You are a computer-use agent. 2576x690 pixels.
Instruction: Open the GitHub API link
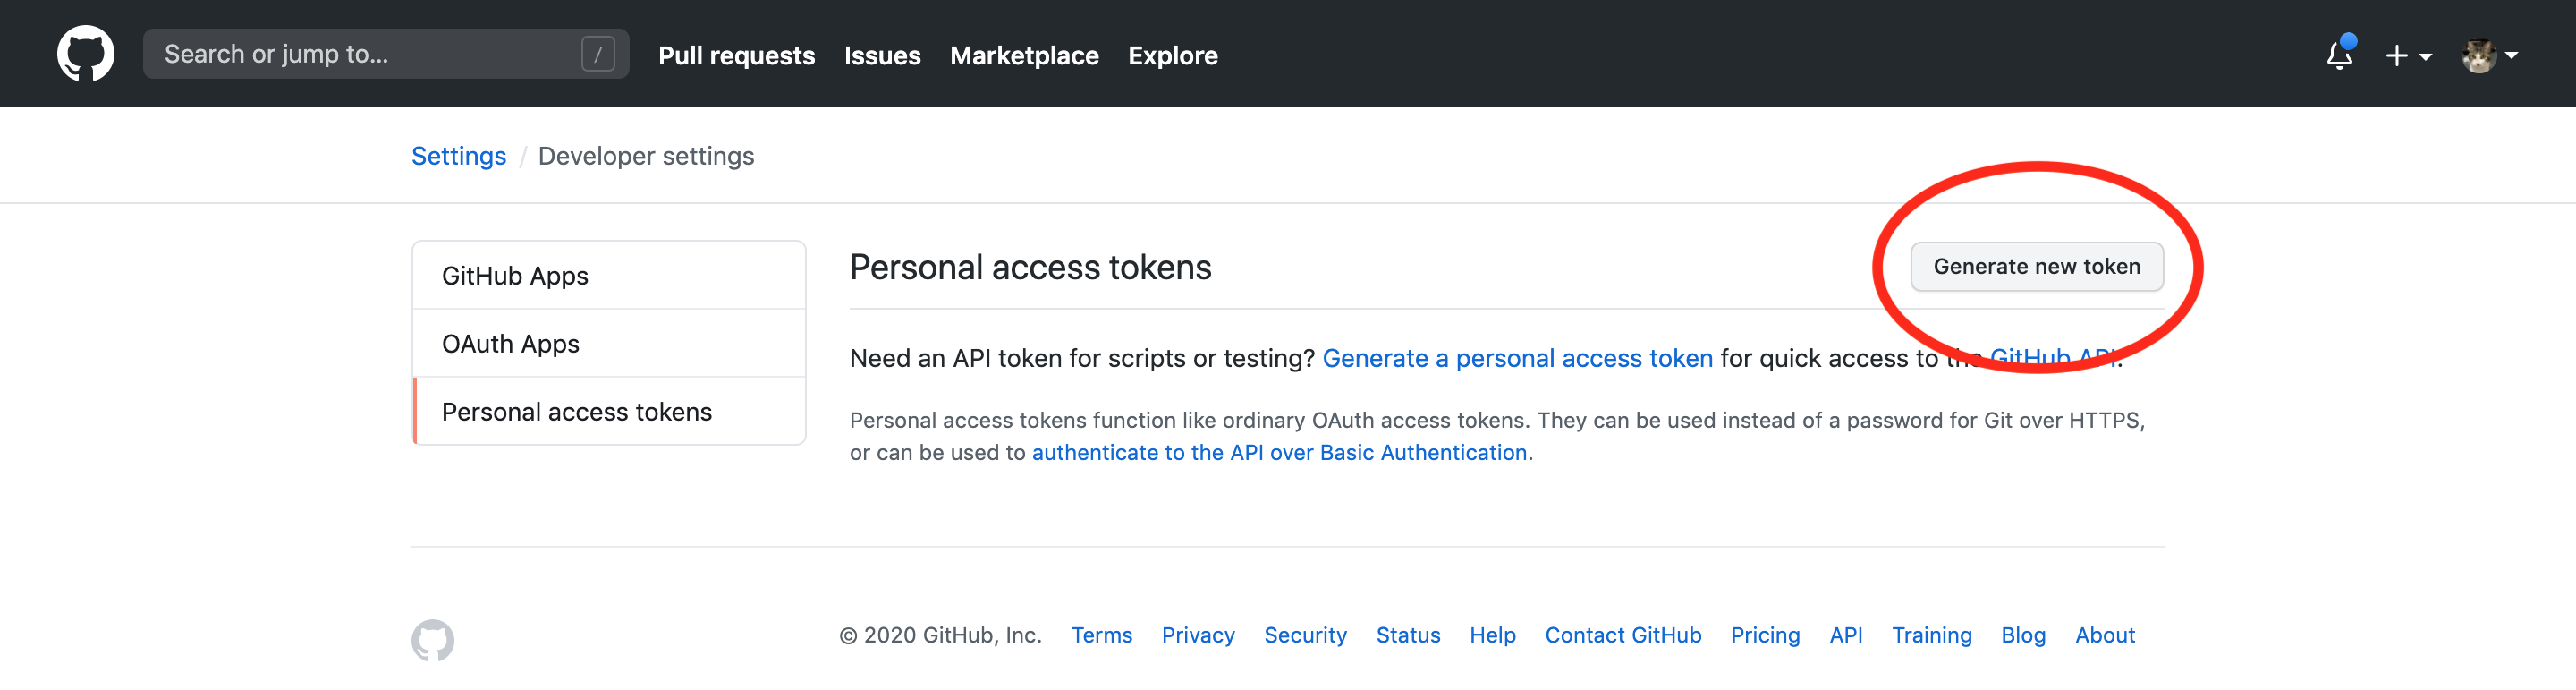click(x=2052, y=358)
